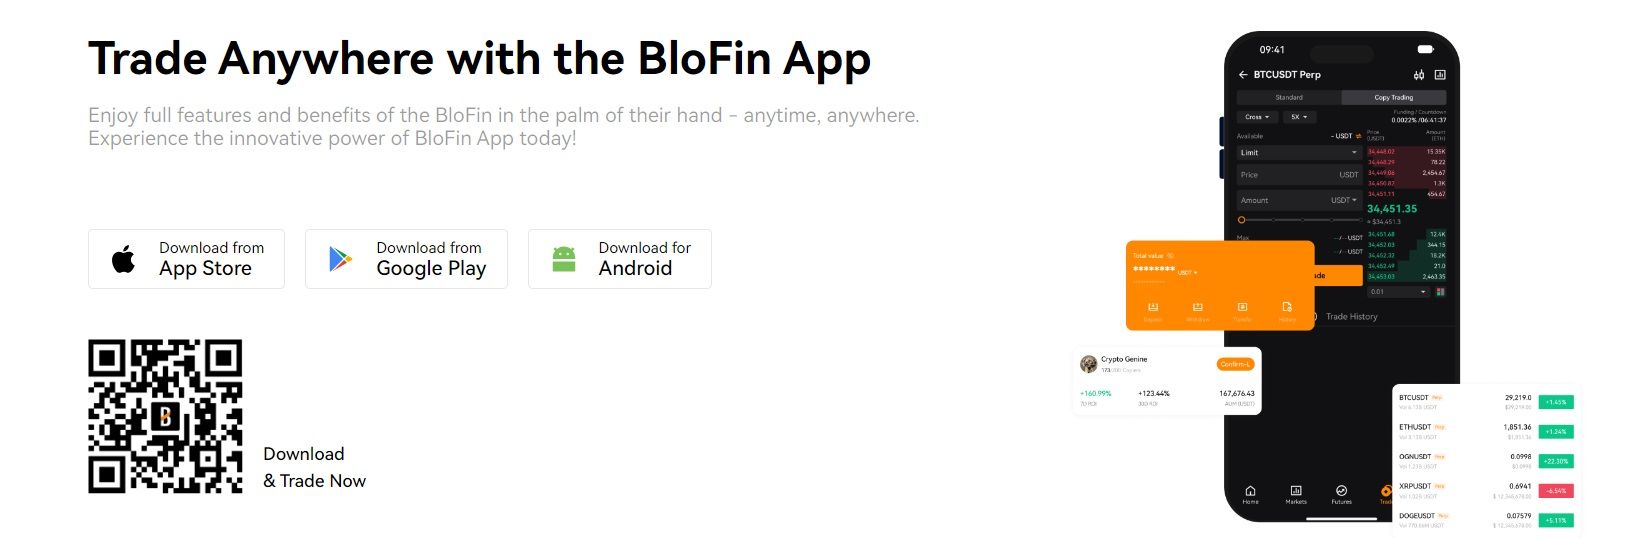Open the candlestick chart icon
This screenshot has width=1625, height=538.
pyautogui.click(x=1418, y=75)
